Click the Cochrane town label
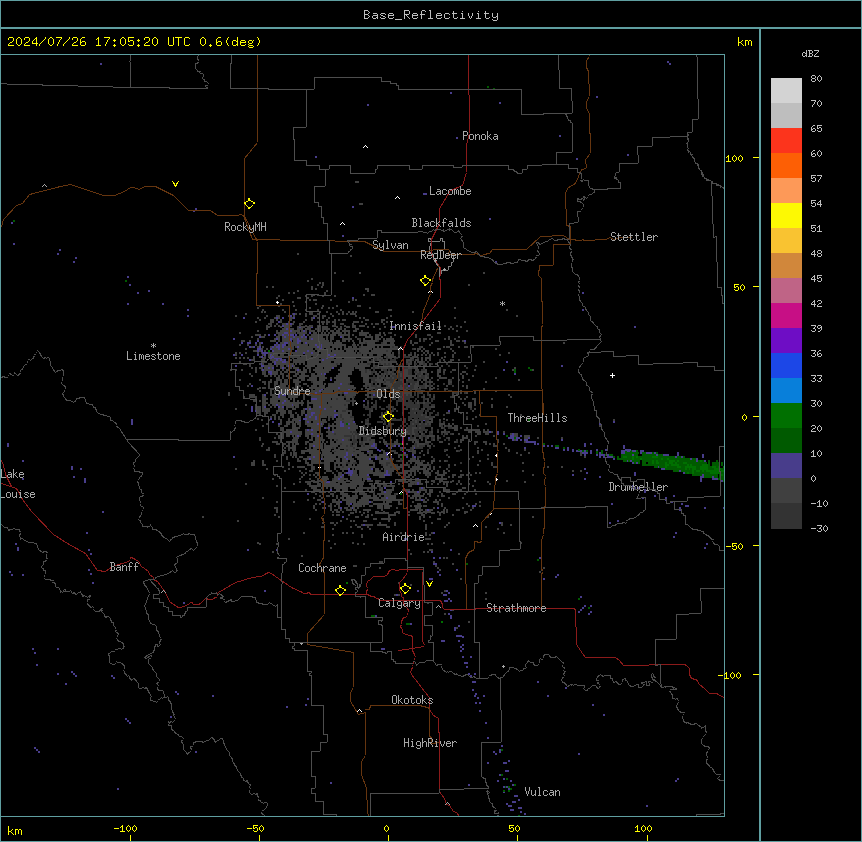 pyautogui.click(x=322, y=568)
